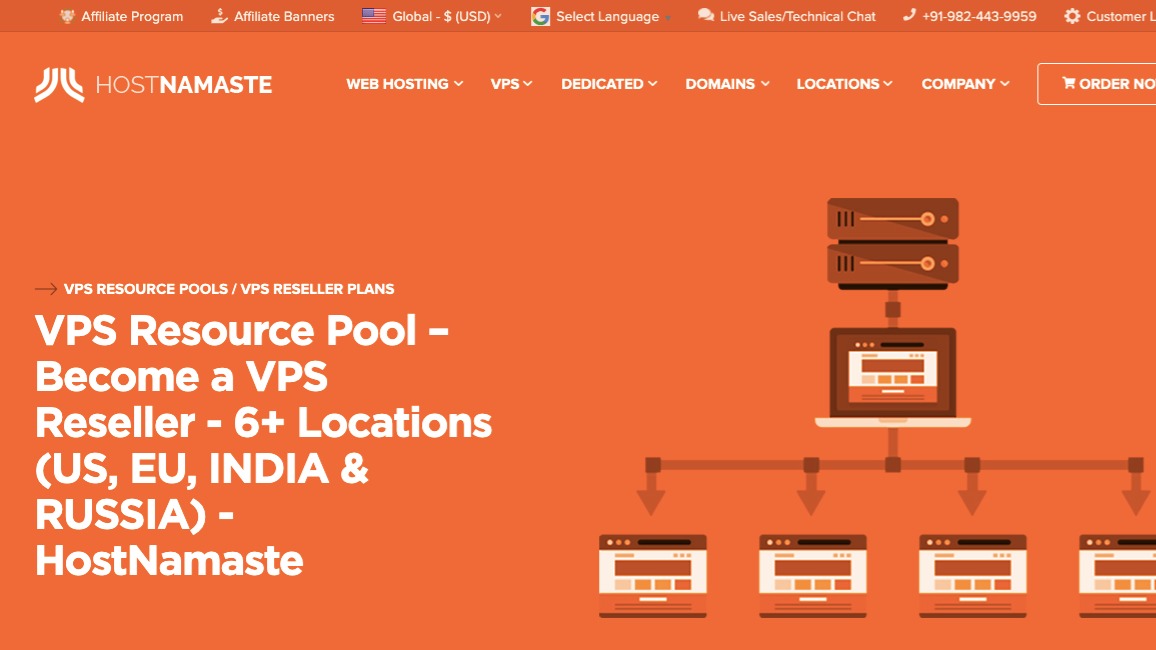Expand the DOMAINS chevron
1156x650 pixels.
tap(765, 84)
